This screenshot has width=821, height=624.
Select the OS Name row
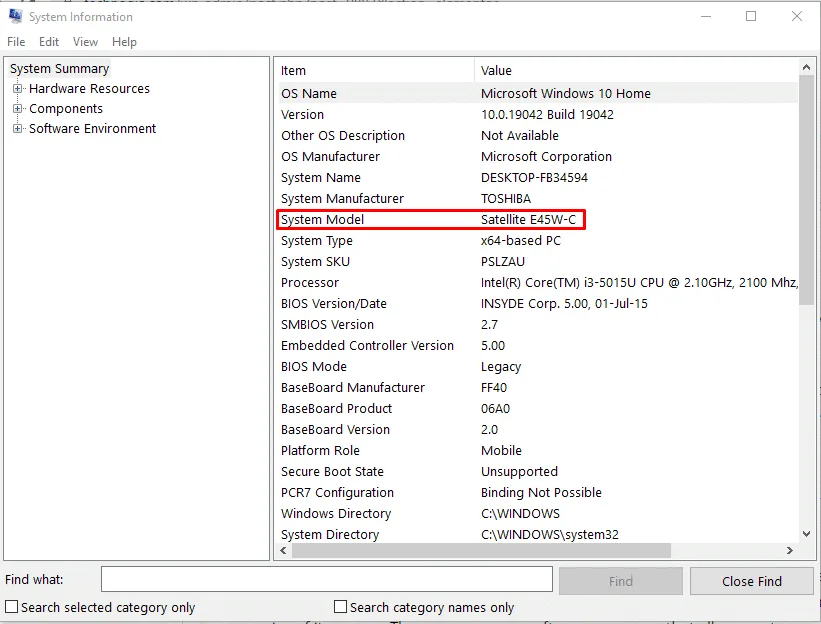[x=538, y=94]
